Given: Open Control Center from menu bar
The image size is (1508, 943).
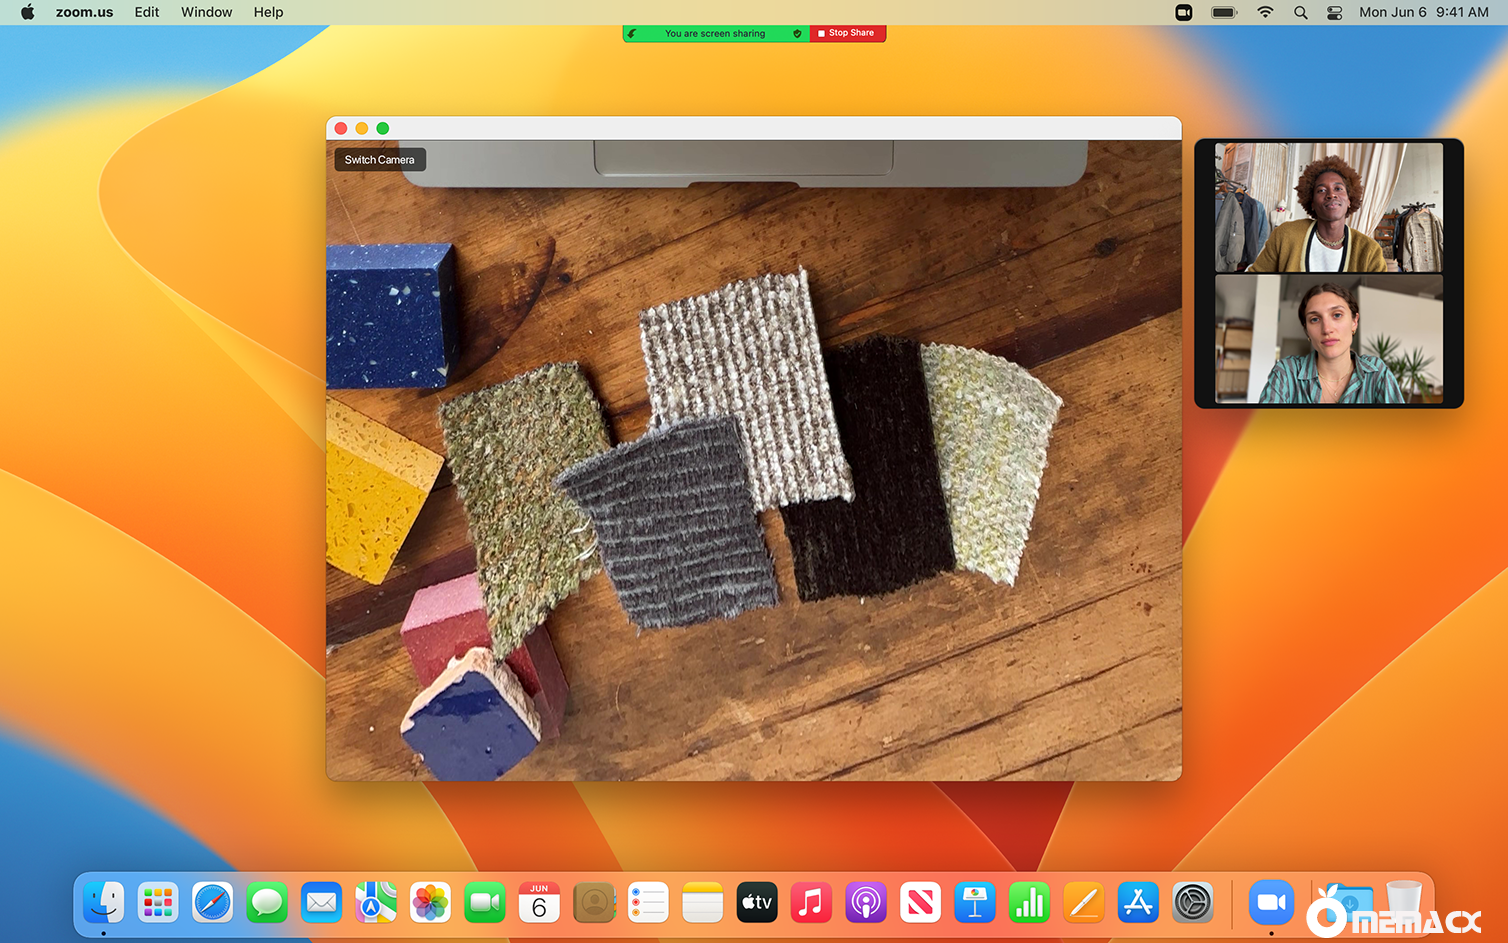Looking at the screenshot, I should (1334, 12).
